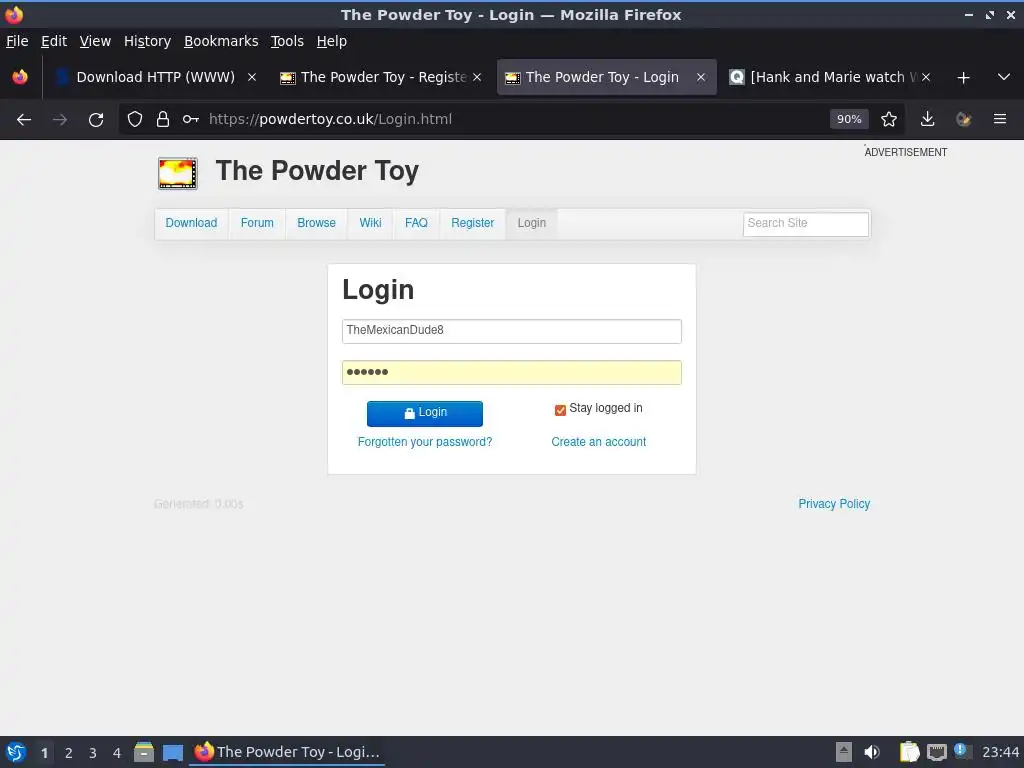This screenshot has width=1024, height=768.
Task: Focus the Search Site box
Action: pos(806,224)
